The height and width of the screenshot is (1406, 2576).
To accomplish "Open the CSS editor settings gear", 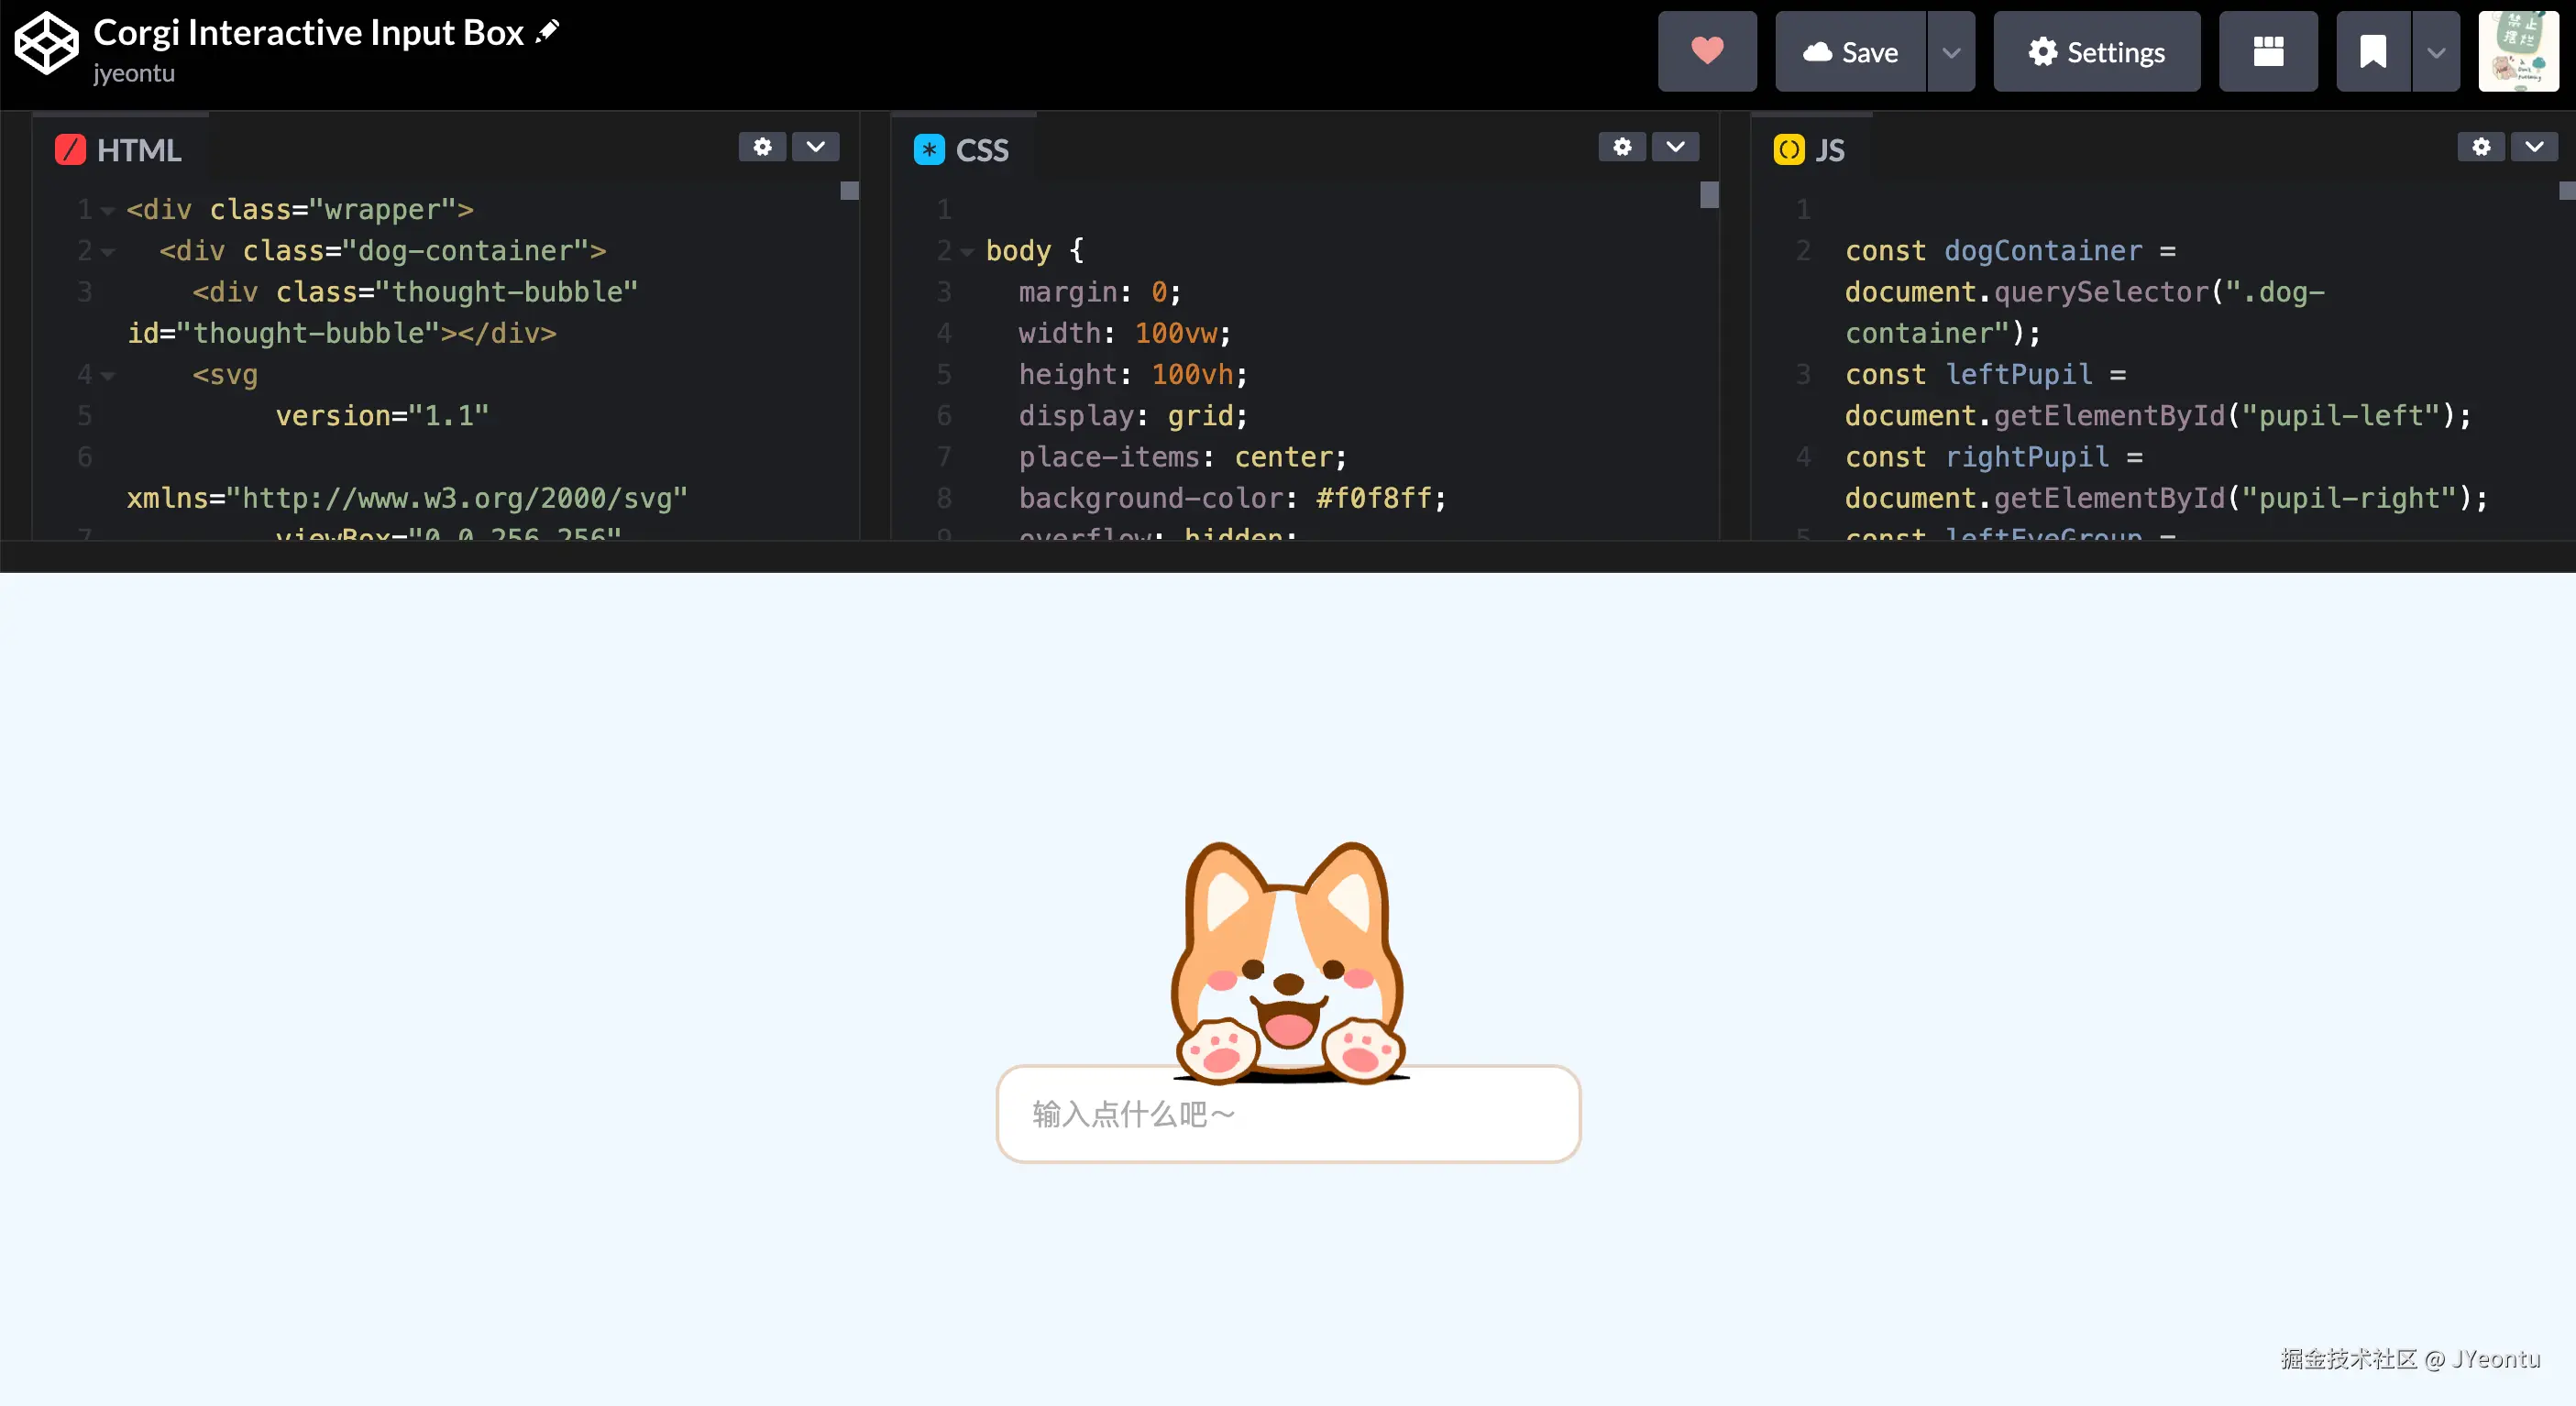I will 1621,147.
